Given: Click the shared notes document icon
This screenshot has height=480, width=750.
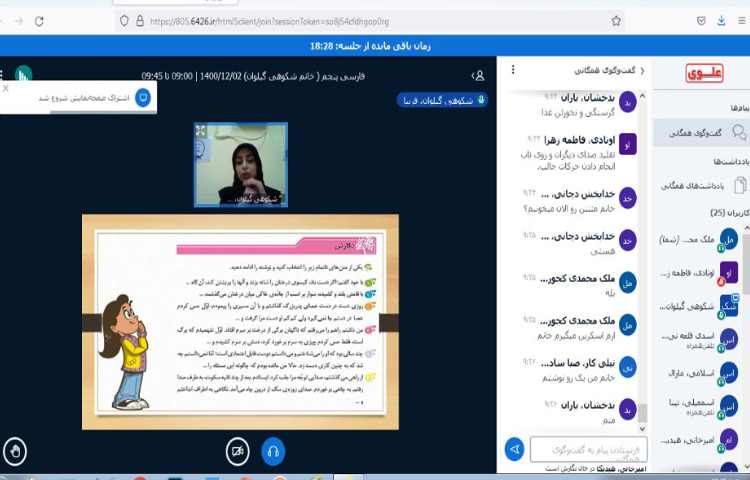Looking at the screenshot, I should tap(740, 185).
